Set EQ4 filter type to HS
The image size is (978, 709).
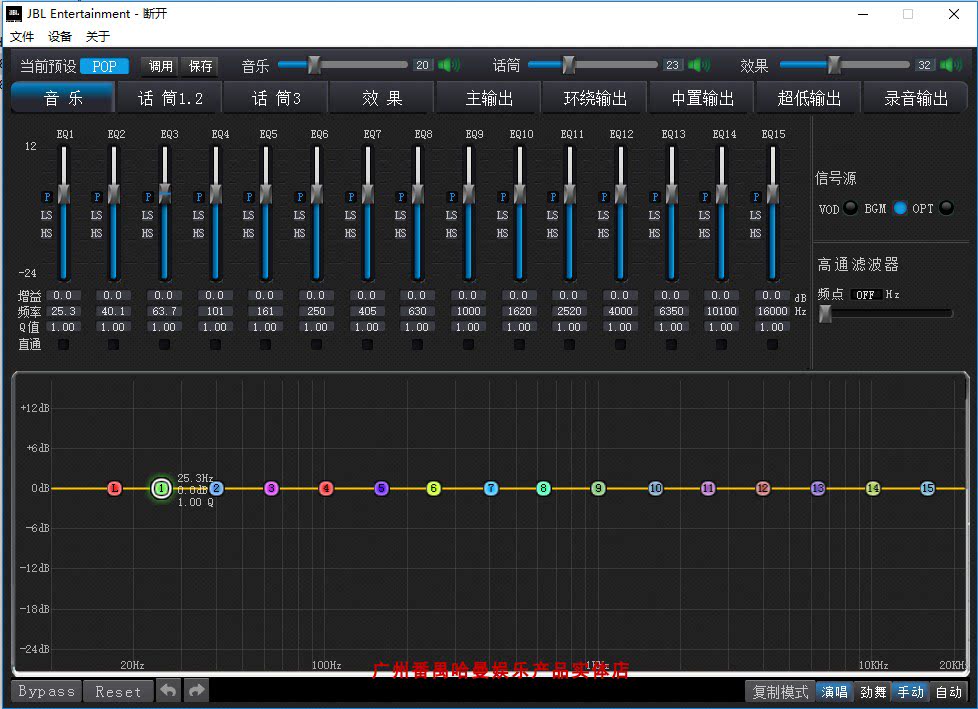(x=198, y=233)
